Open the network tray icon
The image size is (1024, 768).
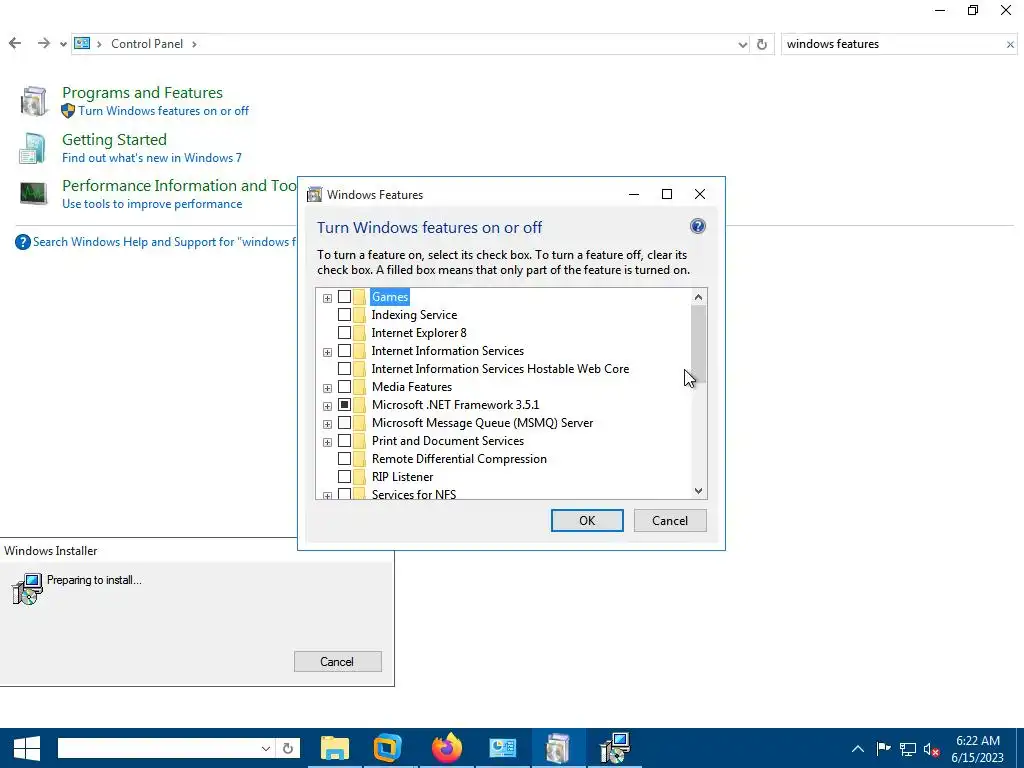click(x=908, y=749)
